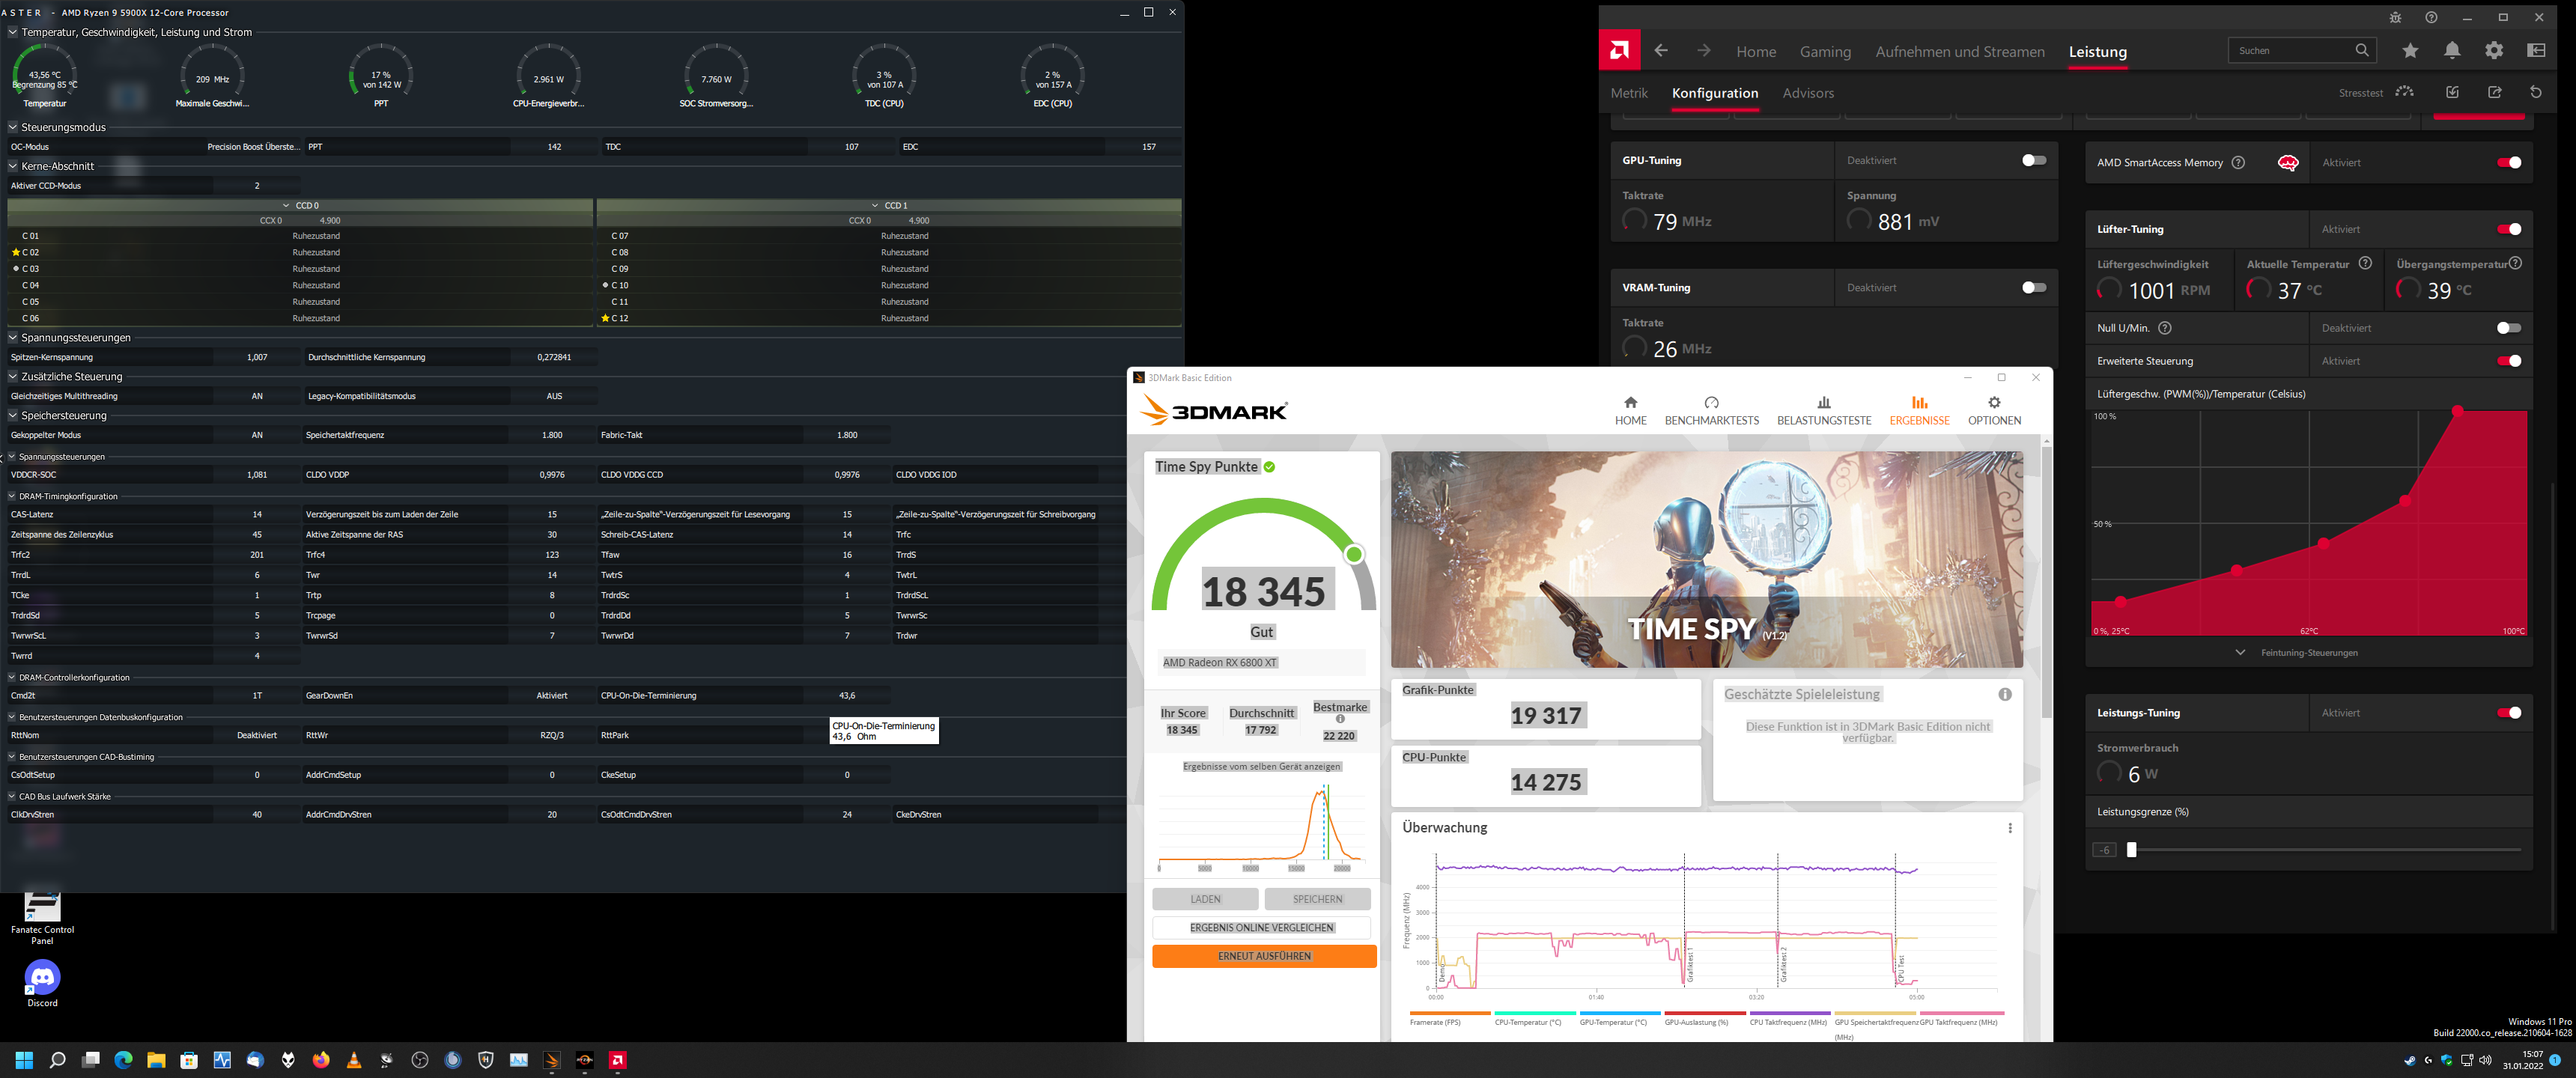Click the back arrow in Radeon Software
The width and height of the screenshot is (2576, 1078).
(x=1661, y=51)
